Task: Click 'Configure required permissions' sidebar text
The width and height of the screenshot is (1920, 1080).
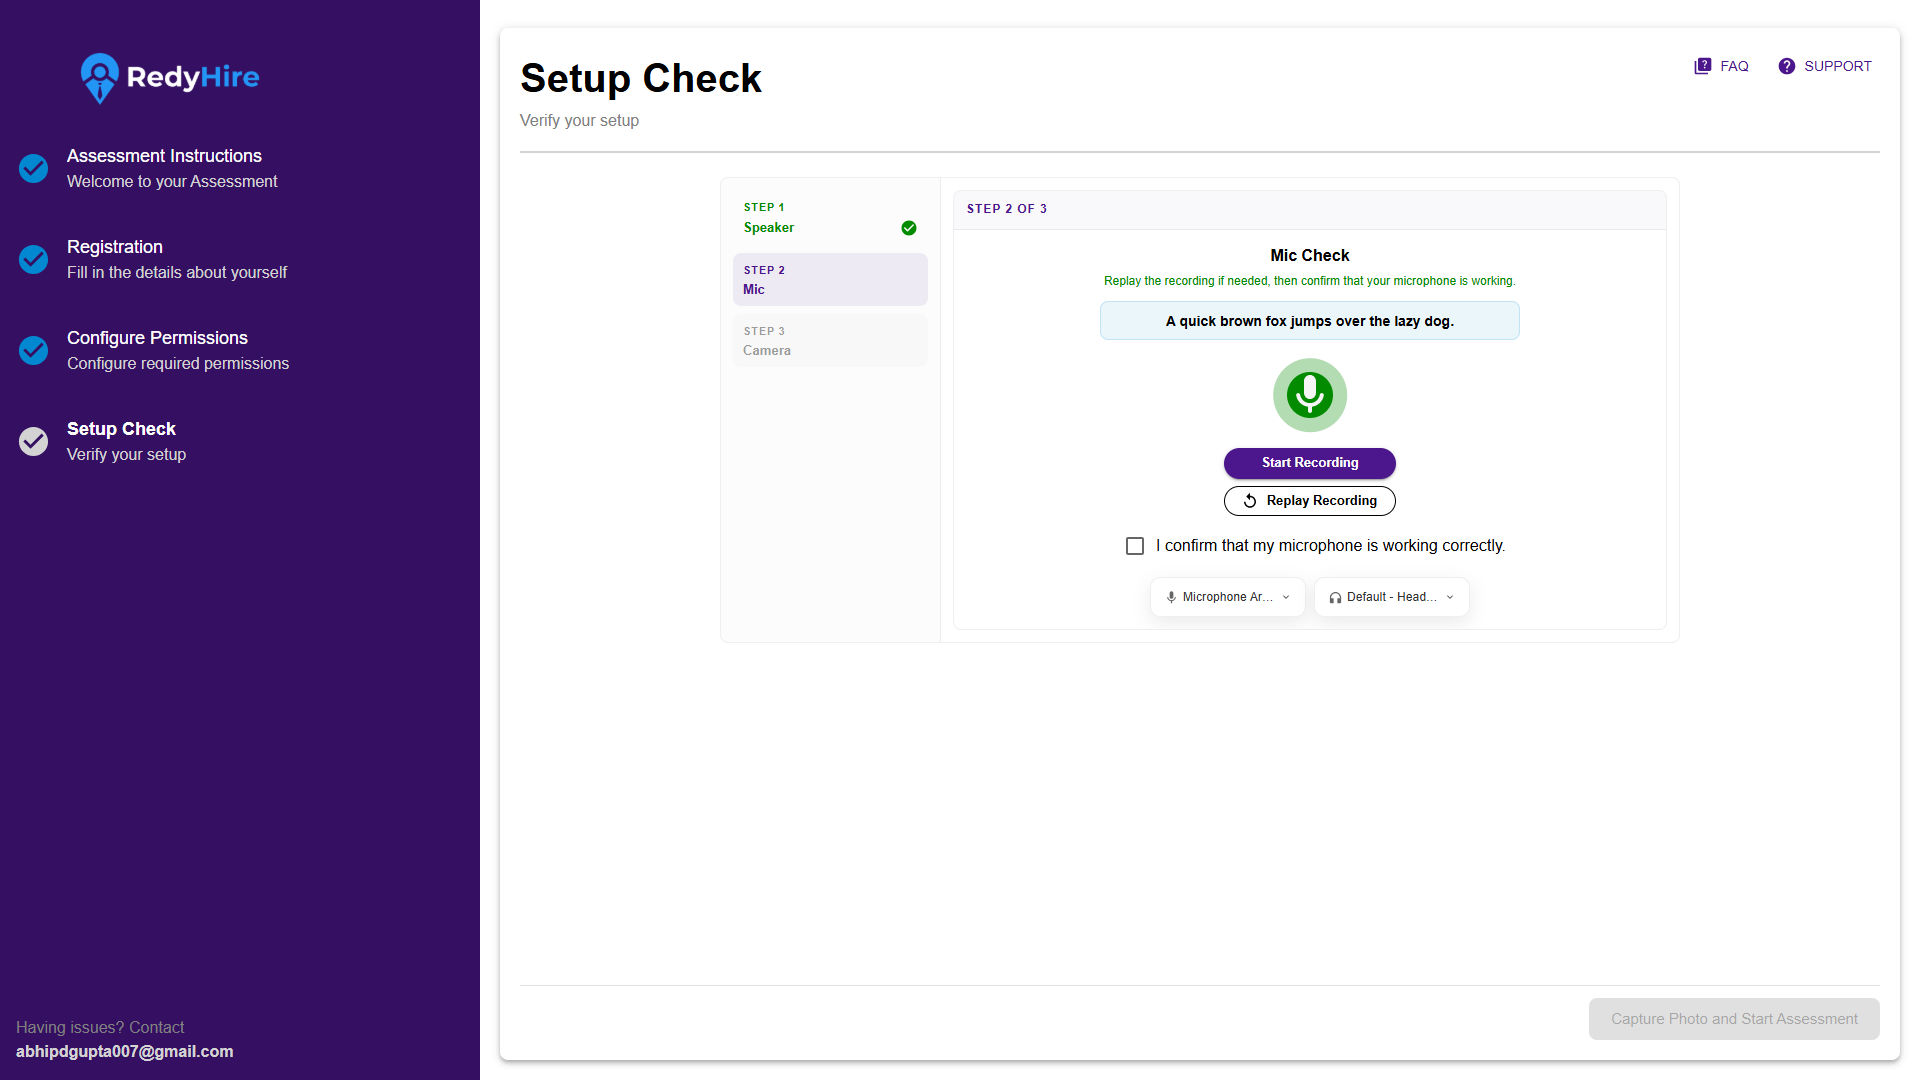Action: (x=178, y=364)
